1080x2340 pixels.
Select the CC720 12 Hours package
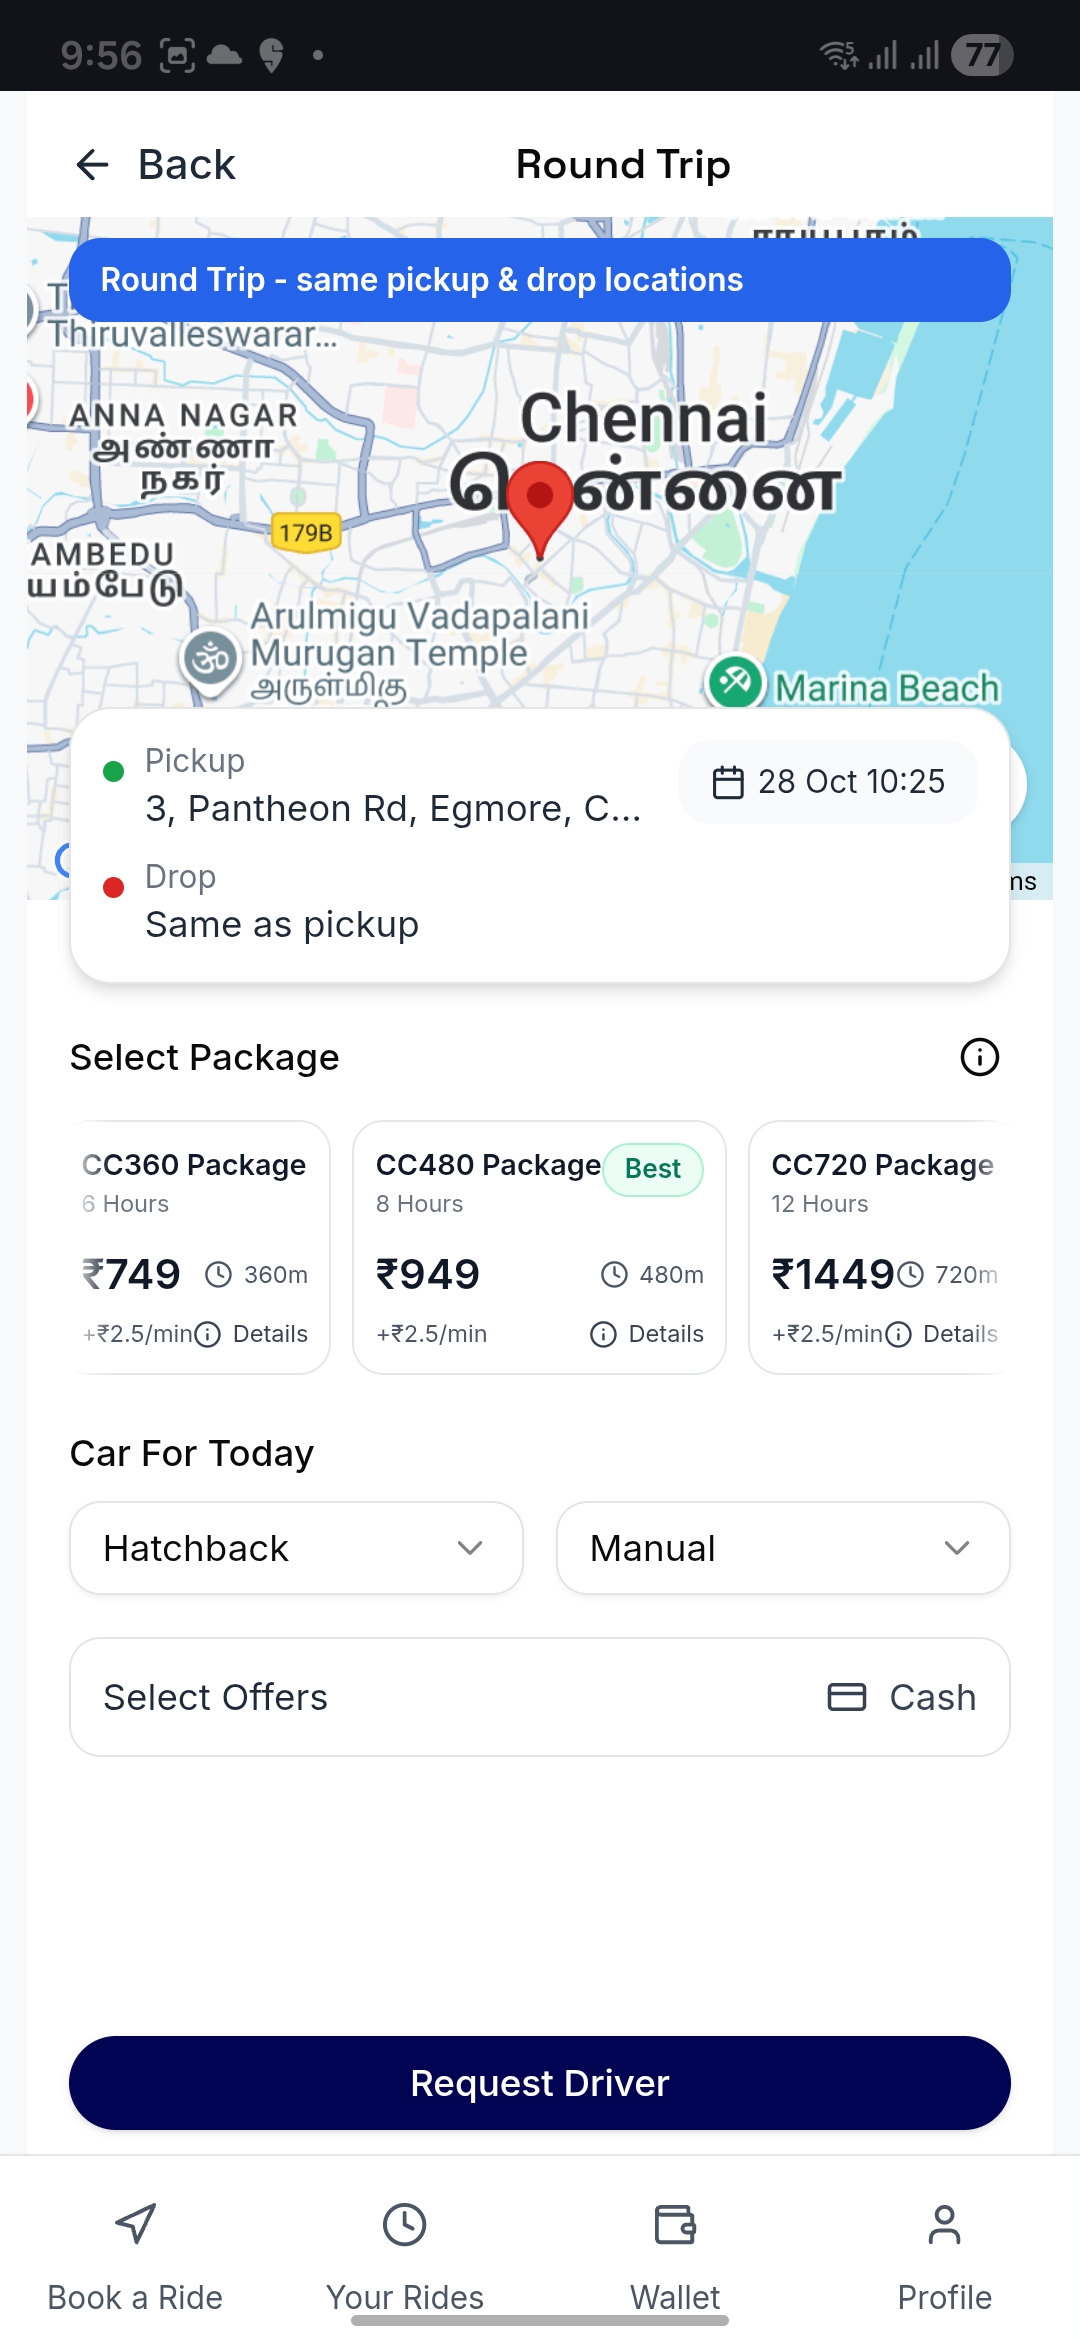pos(882,1246)
